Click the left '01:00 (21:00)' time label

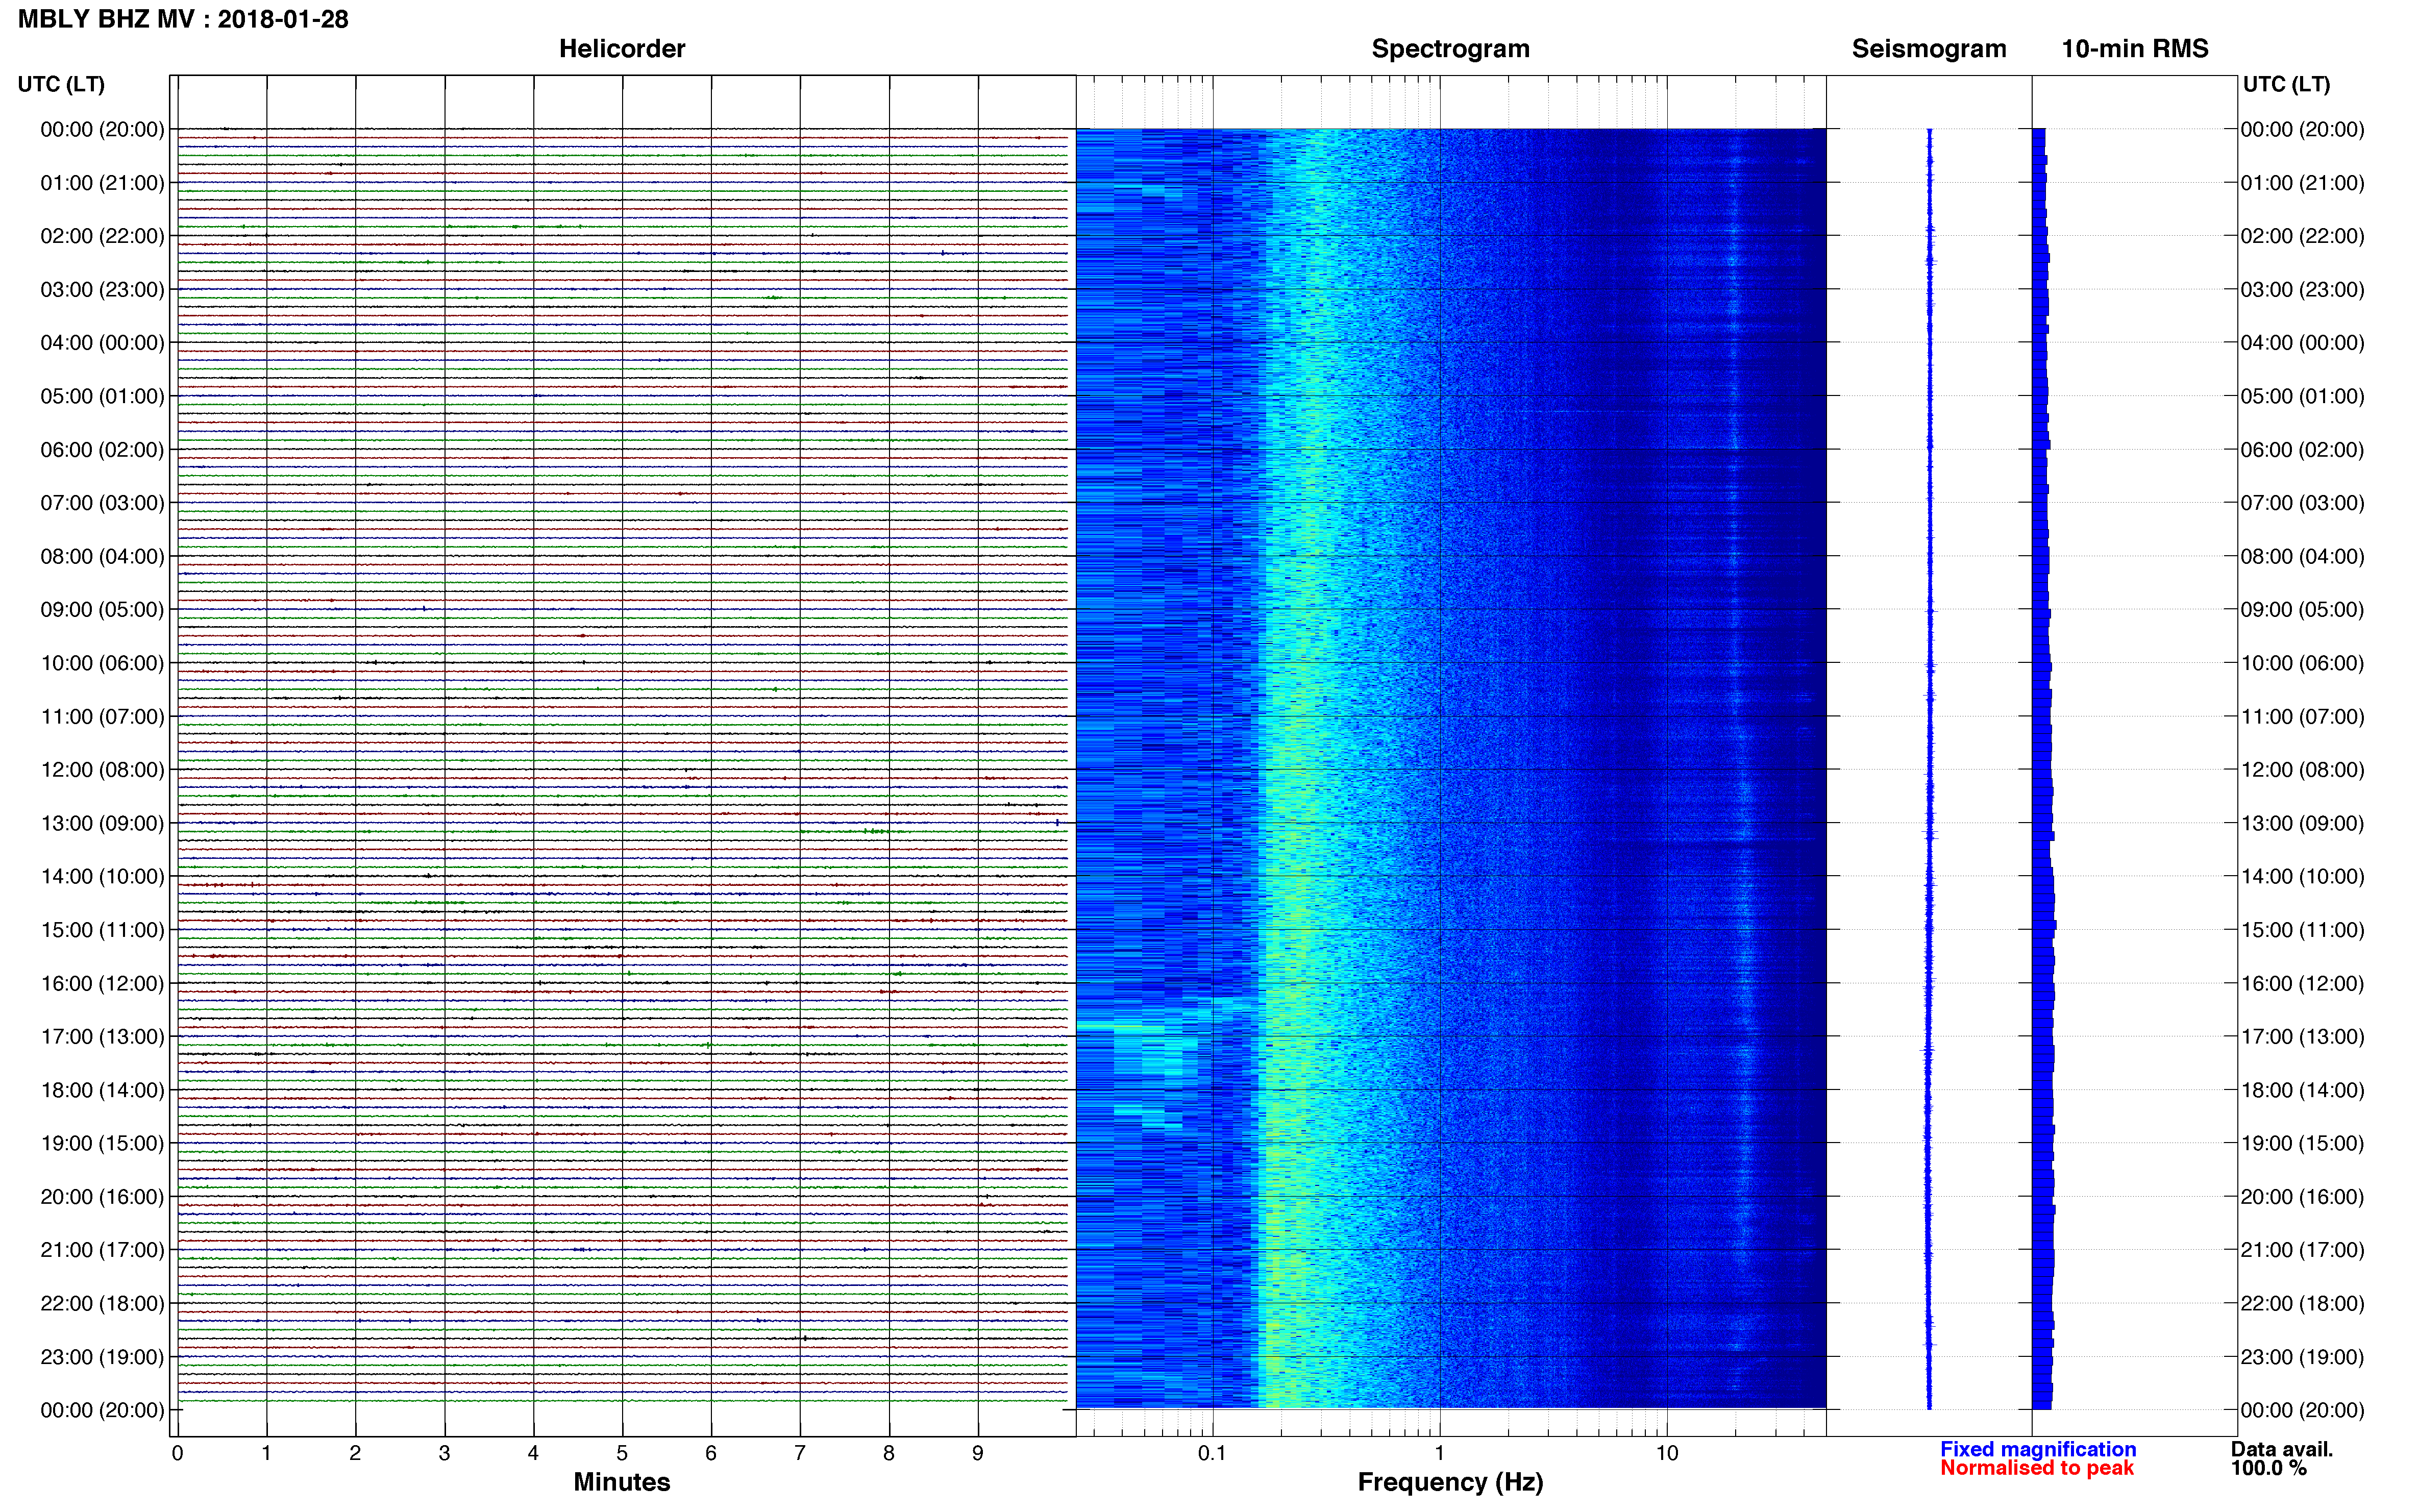102,183
